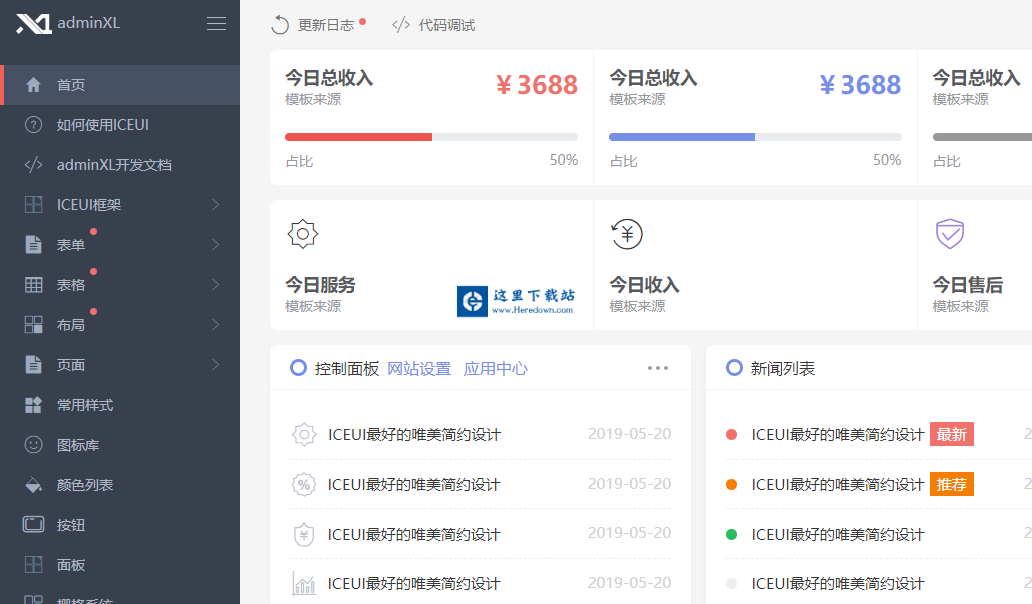Click the yen refund icon above 今日收入
Screen dimensions: 1032x604
pyautogui.click(x=626, y=234)
